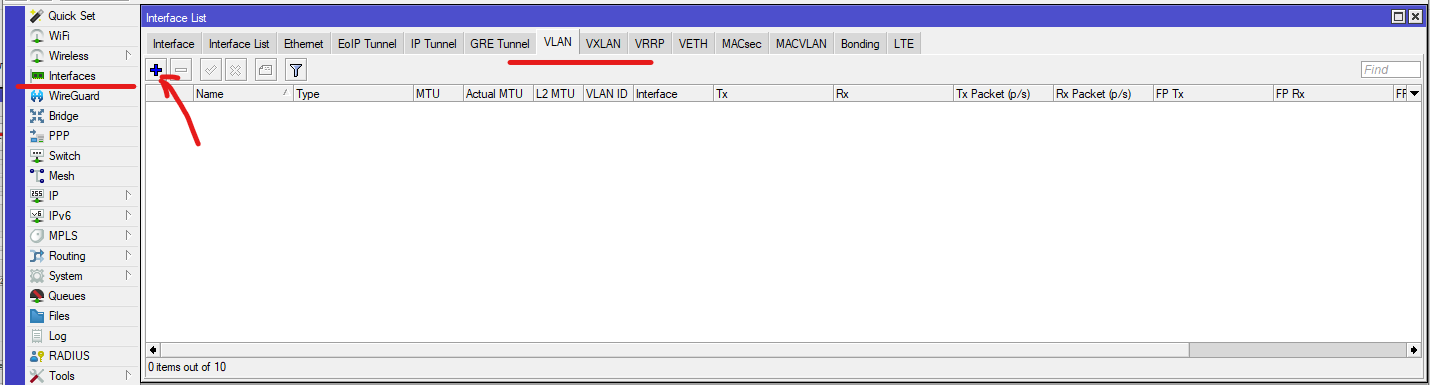This screenshot has height=385, width=1430.
Task: Click the Comment toolbar button
Action: point(265,69)
